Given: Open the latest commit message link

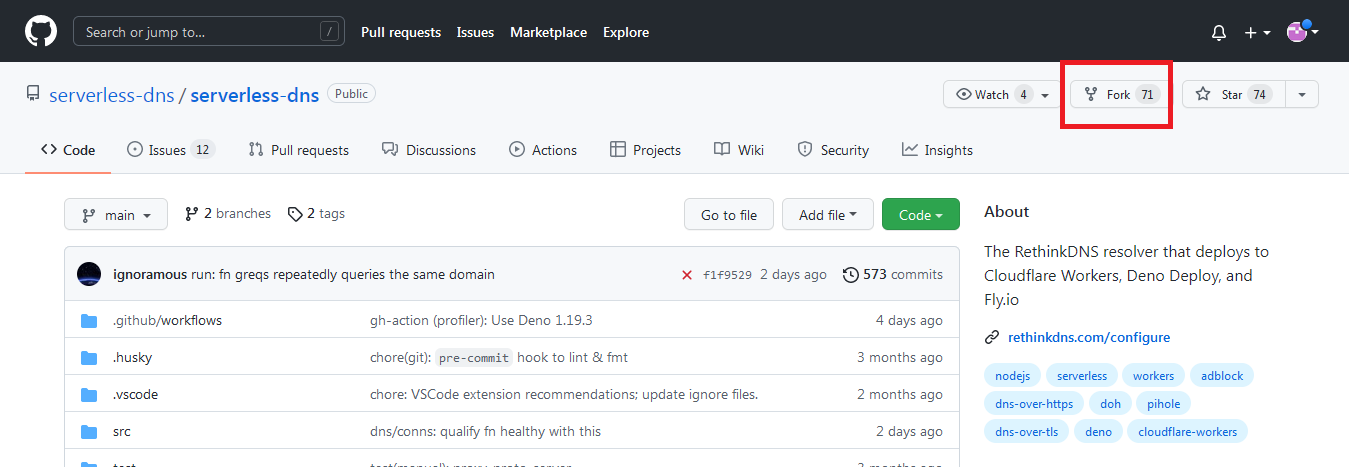Looking at the screenshot, I should coord(343,274).
